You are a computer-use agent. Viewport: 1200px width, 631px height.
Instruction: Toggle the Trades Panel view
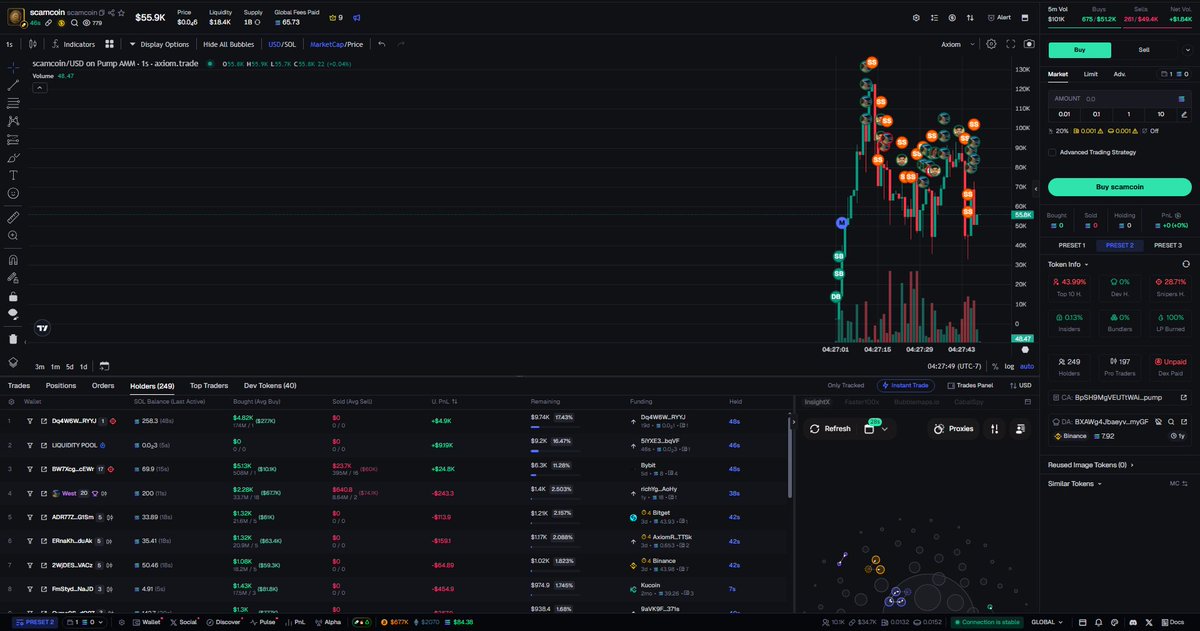[x=969, y=385]
